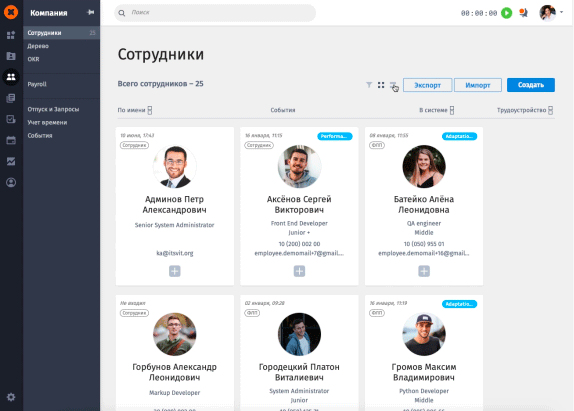Switch to grid view icon
The image size is (574, 411).
click(381, 85)
